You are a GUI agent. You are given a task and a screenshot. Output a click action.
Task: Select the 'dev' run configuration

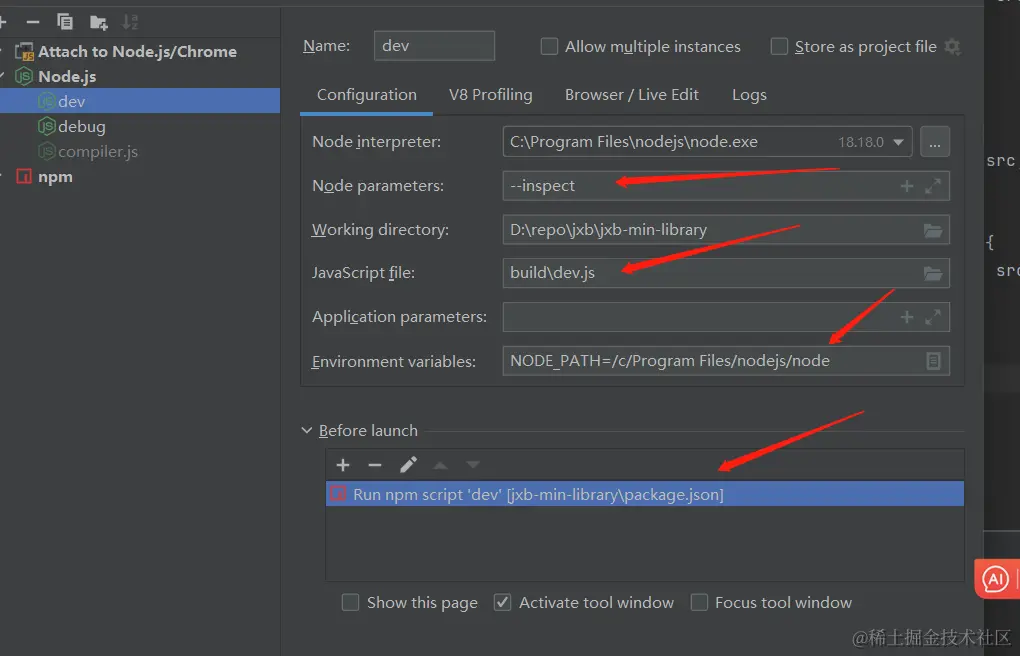(140, 101)
